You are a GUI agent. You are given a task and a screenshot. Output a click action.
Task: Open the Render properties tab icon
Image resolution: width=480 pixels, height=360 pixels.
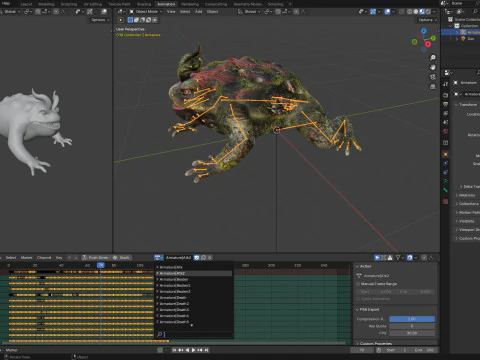tap(446, 95)
